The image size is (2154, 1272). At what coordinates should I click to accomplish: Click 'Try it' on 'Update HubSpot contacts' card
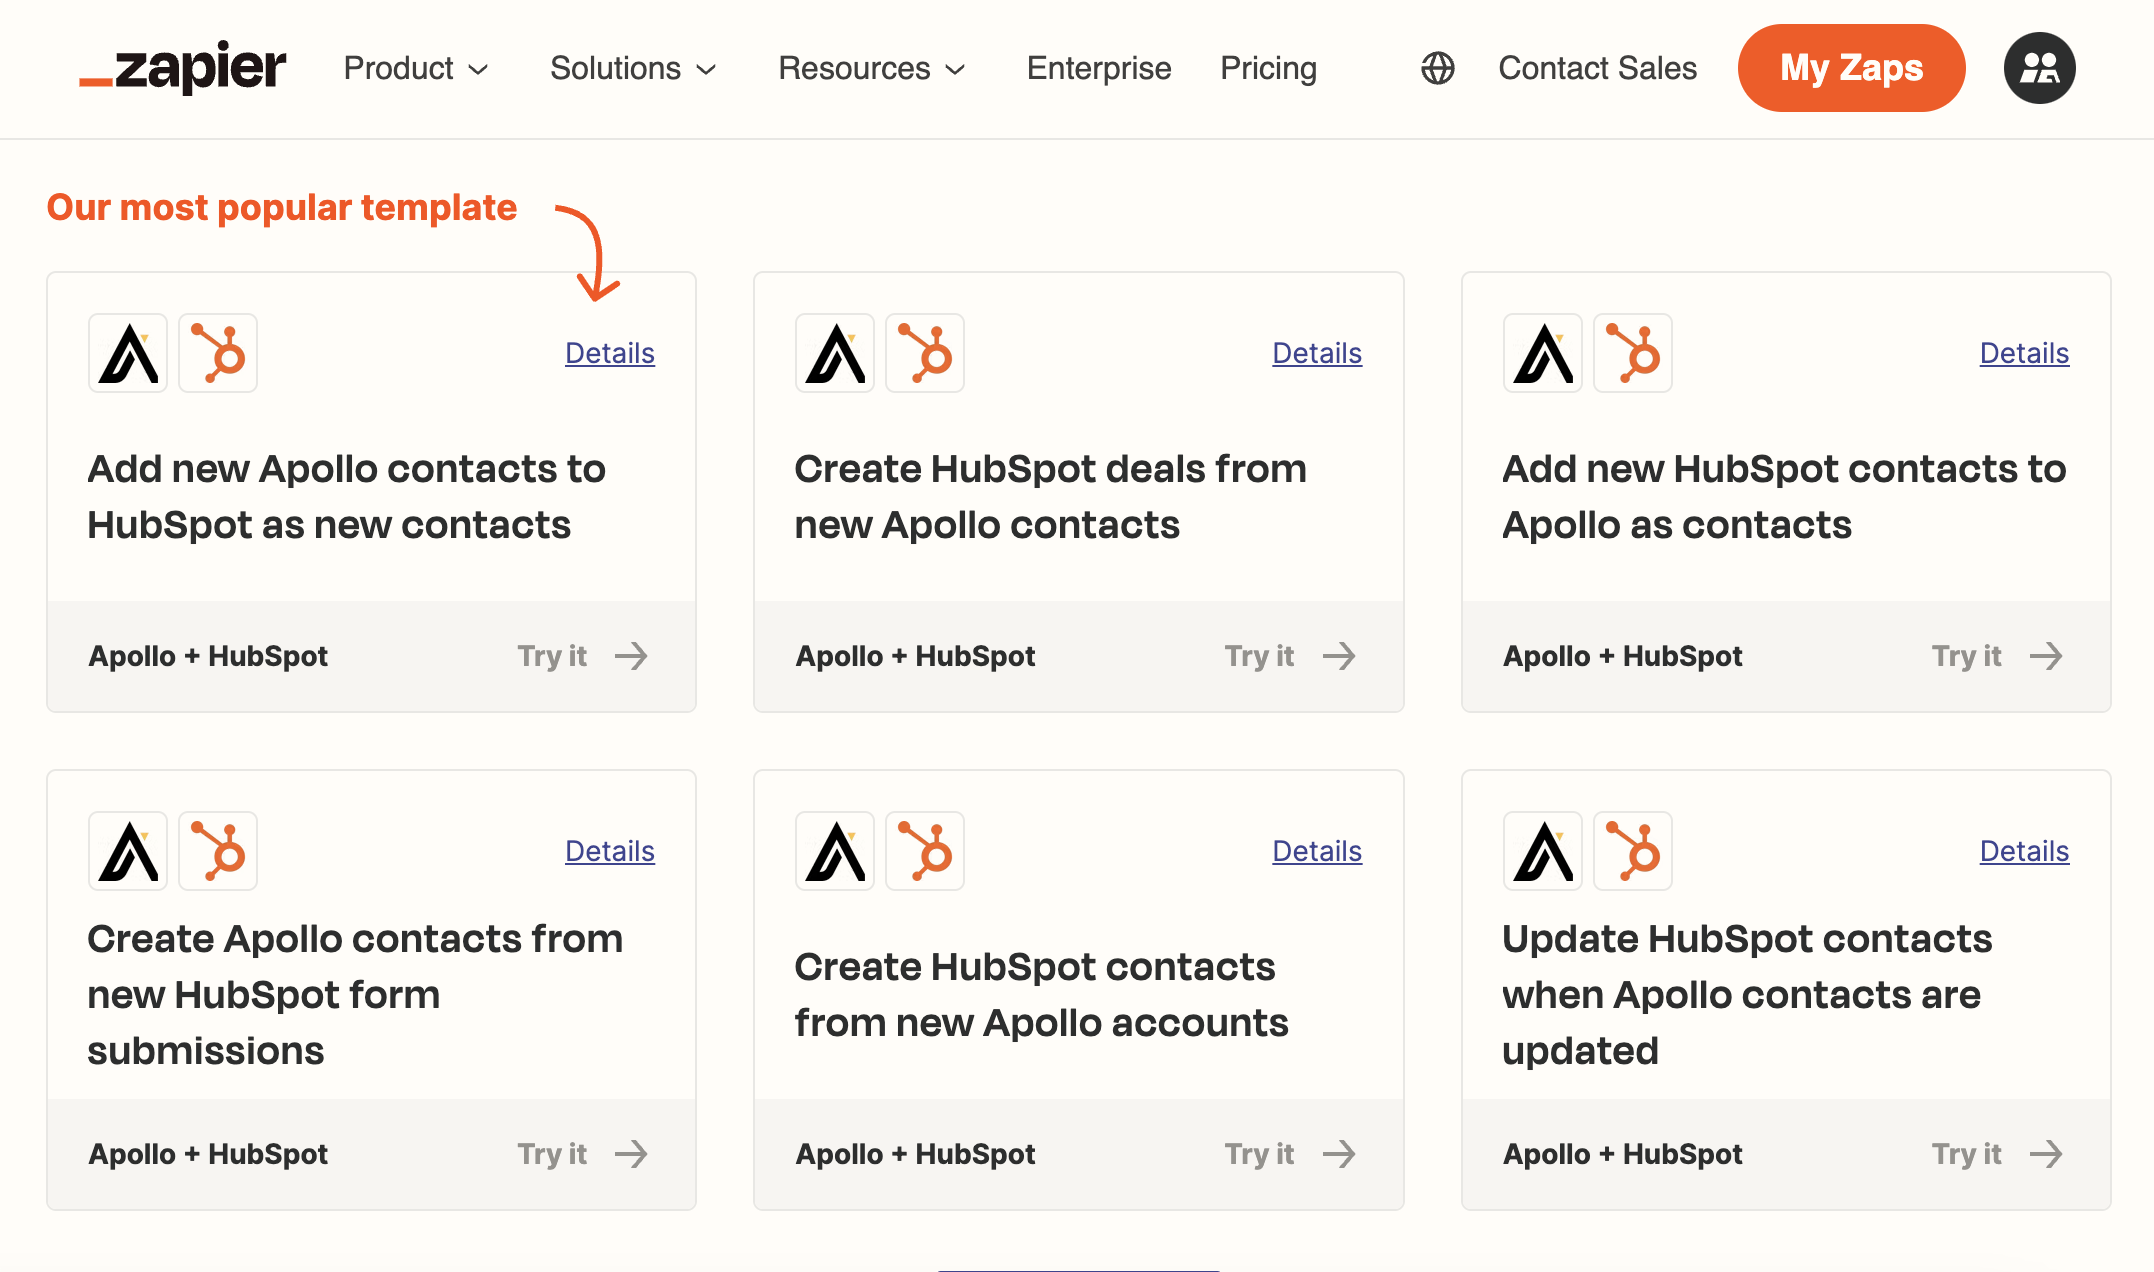point(1967,1154)
